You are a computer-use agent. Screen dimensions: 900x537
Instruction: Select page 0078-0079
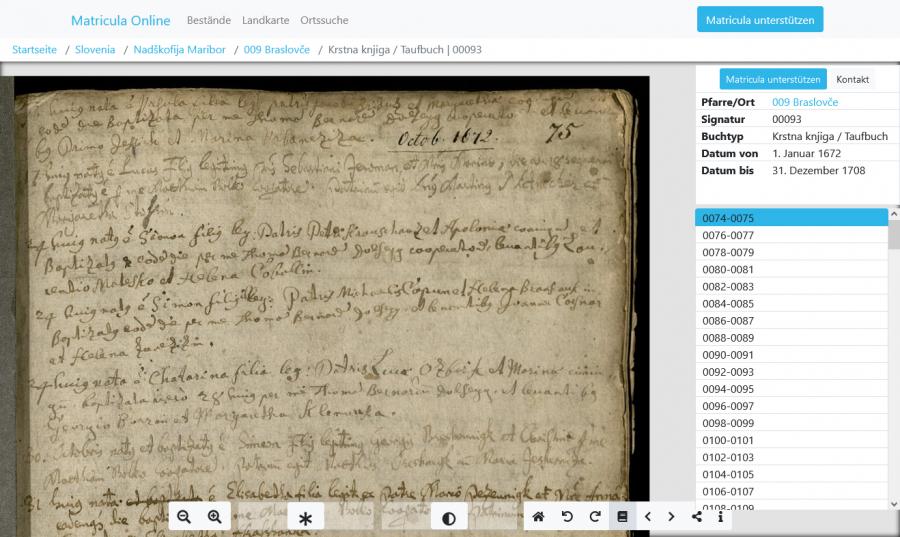[792, 252]
